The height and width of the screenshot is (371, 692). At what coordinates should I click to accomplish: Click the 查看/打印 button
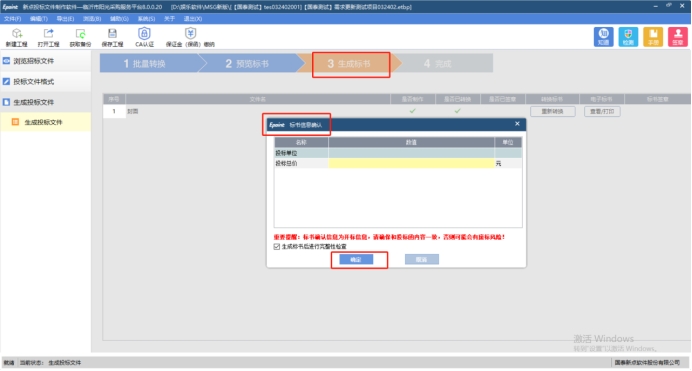pyautogui.click(x=602, y=111)
